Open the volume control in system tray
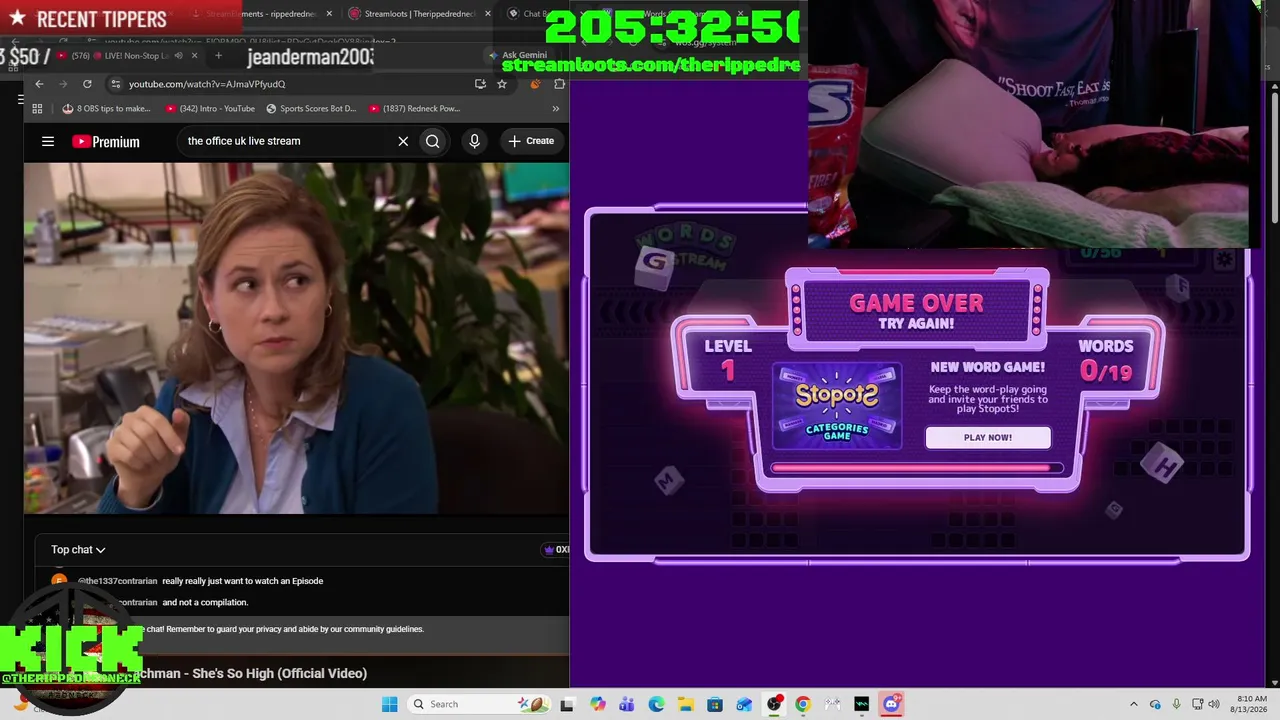This screenshot has width=1280, height=720. (x=1214, y=704)
